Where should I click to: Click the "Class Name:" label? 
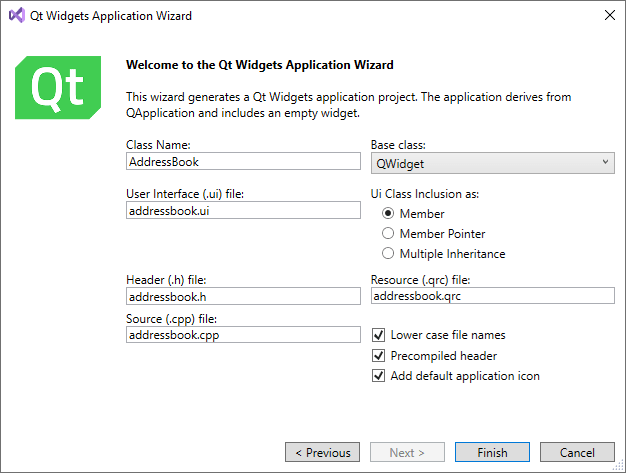[x=158, y=144]
